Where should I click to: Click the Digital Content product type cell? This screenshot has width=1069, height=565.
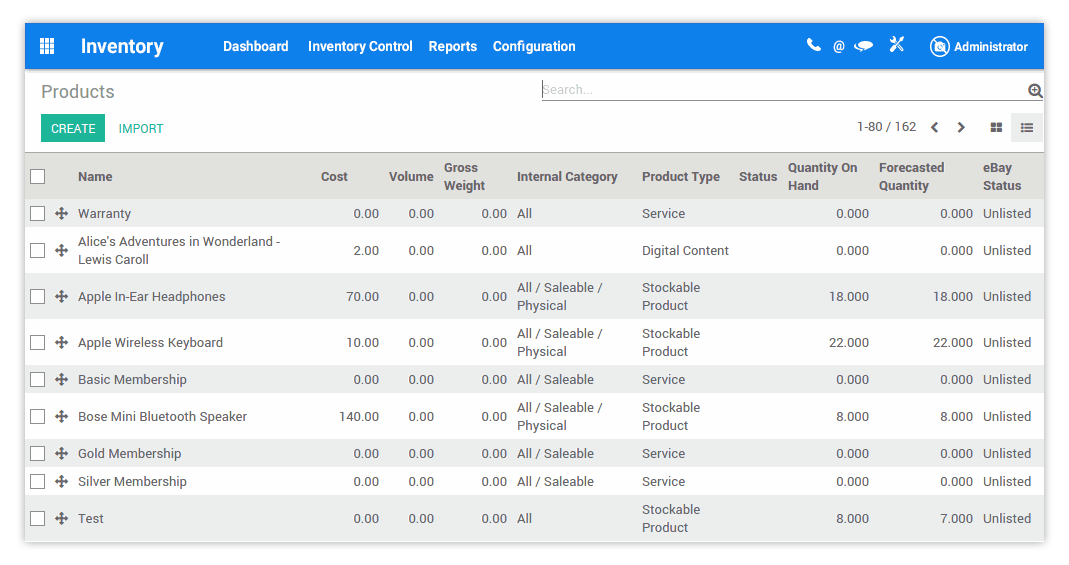click(685, 250)
